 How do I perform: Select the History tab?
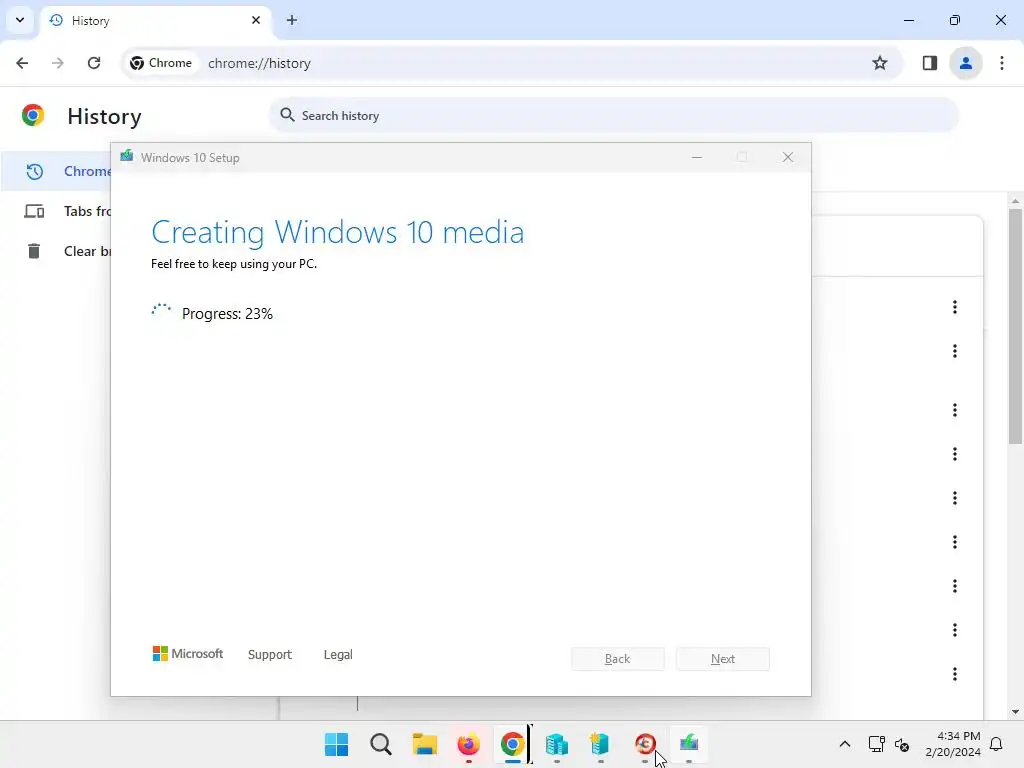(x=155, y=21)
